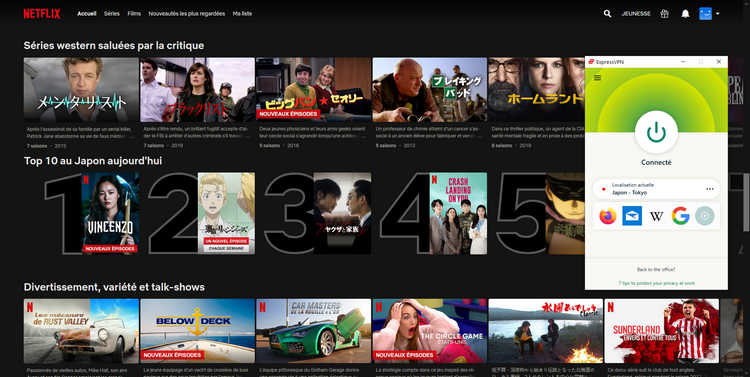Click the Netflix logo
Image resolution: width=750 pixels, height=377 pixels.
[x=42, y=14]
